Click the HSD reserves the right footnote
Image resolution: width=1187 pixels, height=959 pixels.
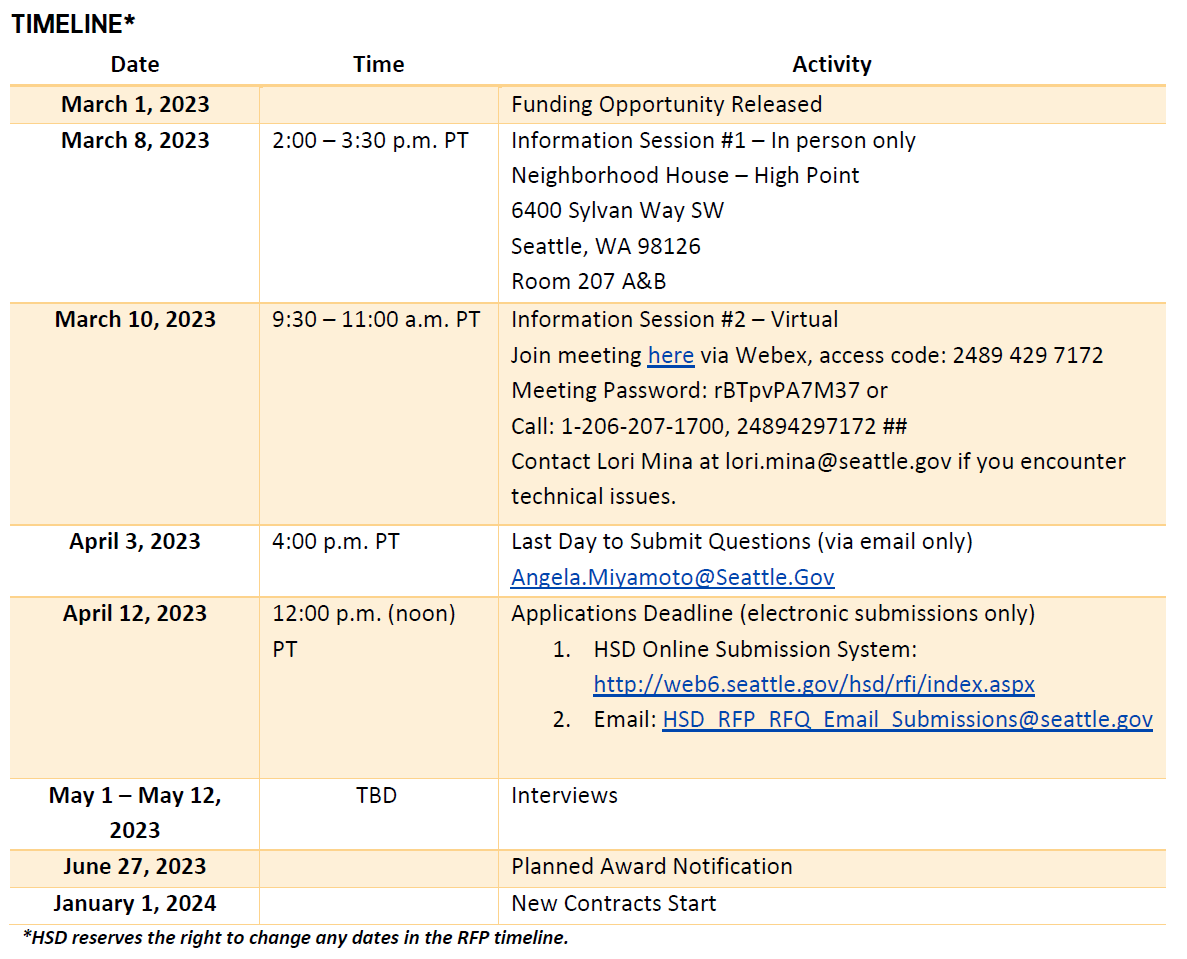tap(295, 938)
